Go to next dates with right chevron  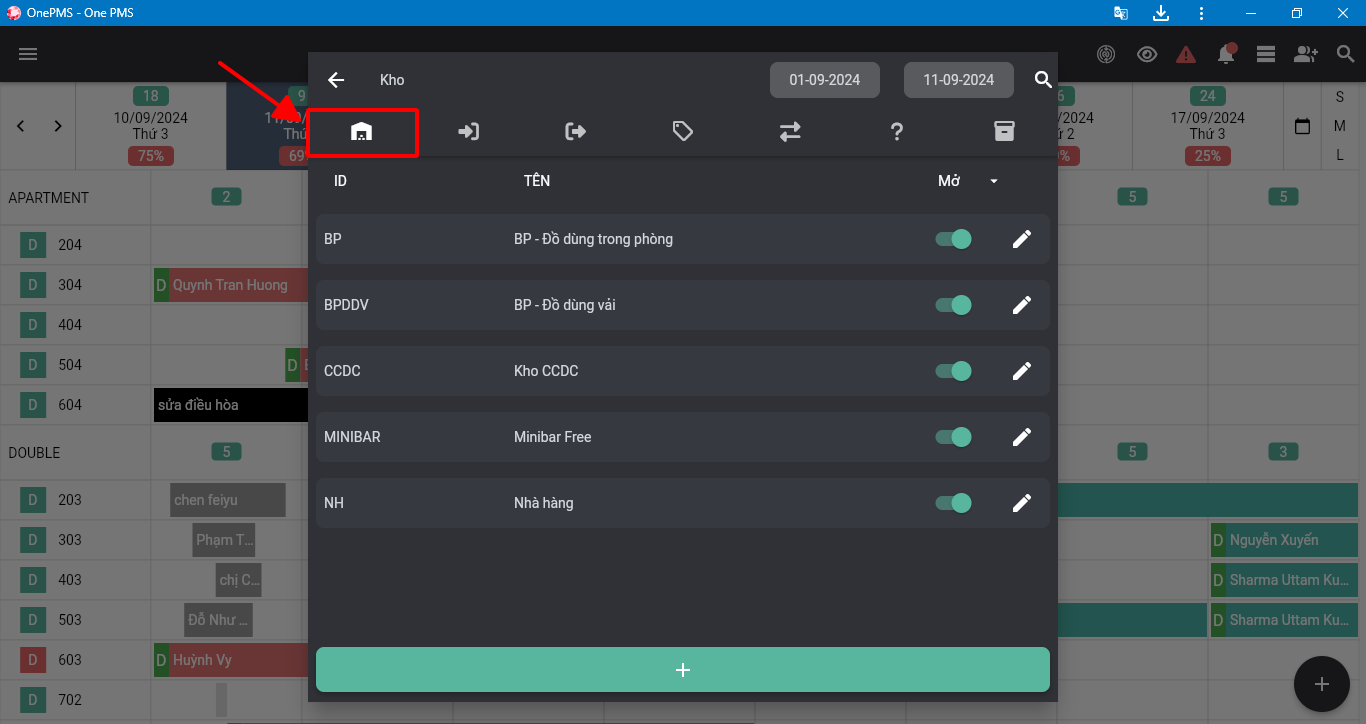(58, 126)
